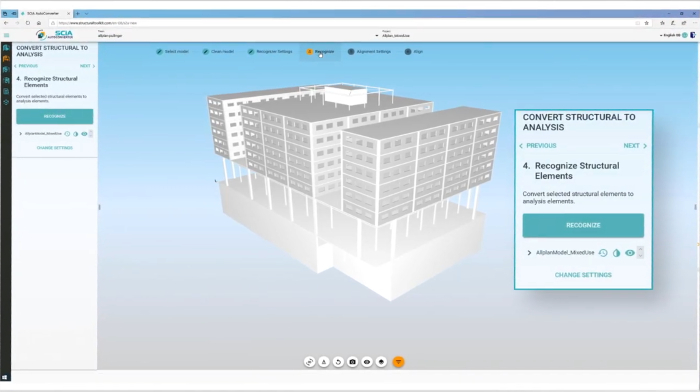700x392 pixels.
Task: Click the perspective cone icon in viewport toolbar
Action: [x=324, y=362]
